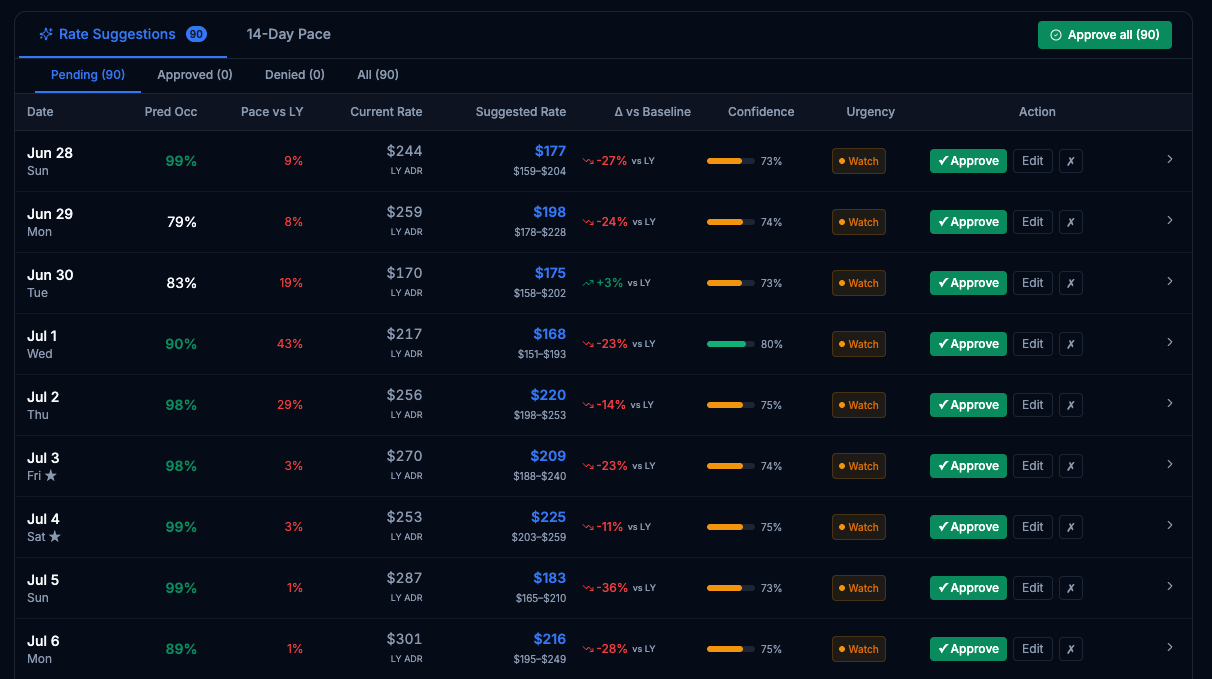
Task: Expand the Jul 3 row details chevron
Action: tap(1169, 464)
